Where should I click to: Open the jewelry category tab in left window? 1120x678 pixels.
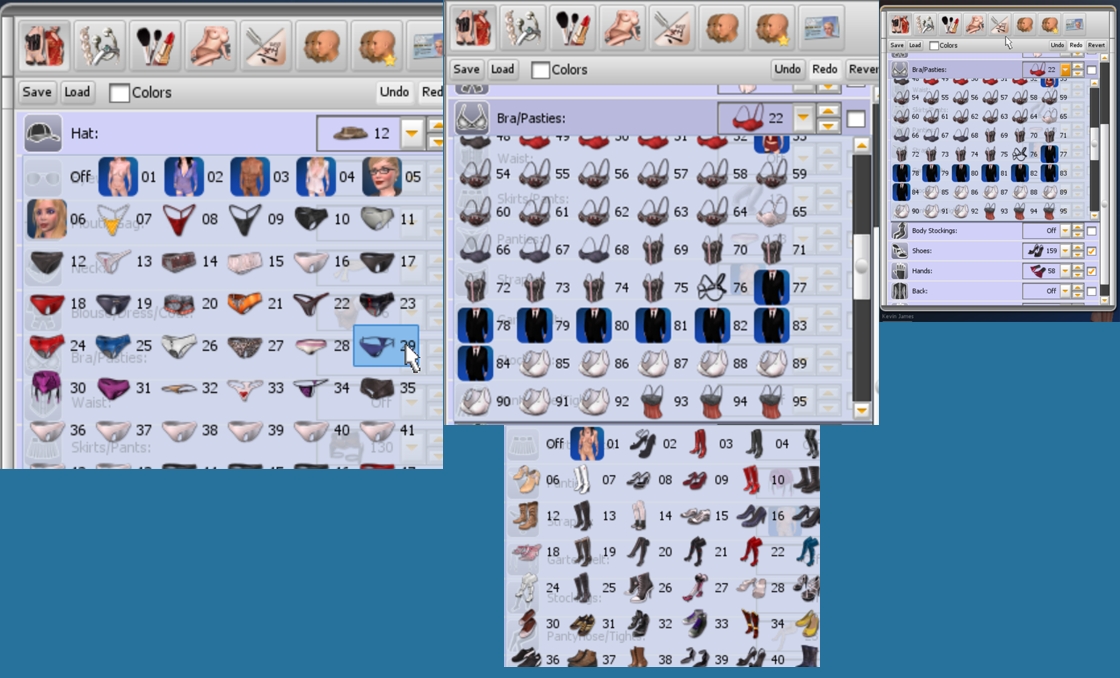tap(99, 44)
